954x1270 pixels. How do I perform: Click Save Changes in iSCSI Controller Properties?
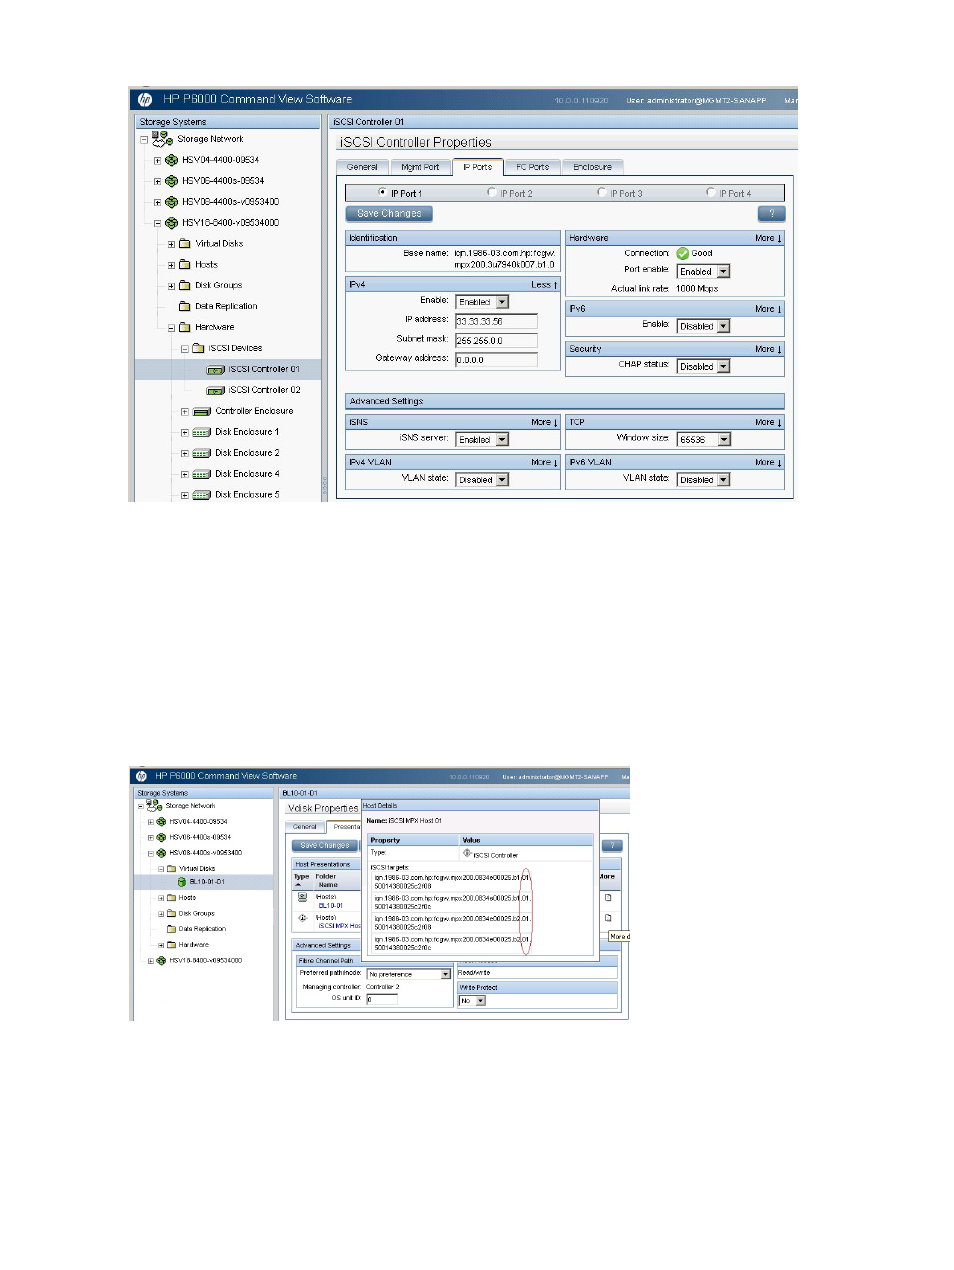pos(389,213)
